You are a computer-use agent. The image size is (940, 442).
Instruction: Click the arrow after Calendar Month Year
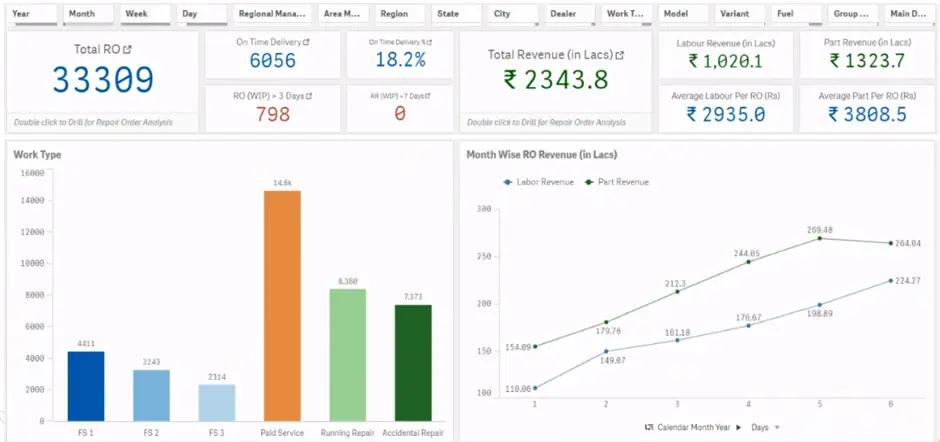(741, 427)
